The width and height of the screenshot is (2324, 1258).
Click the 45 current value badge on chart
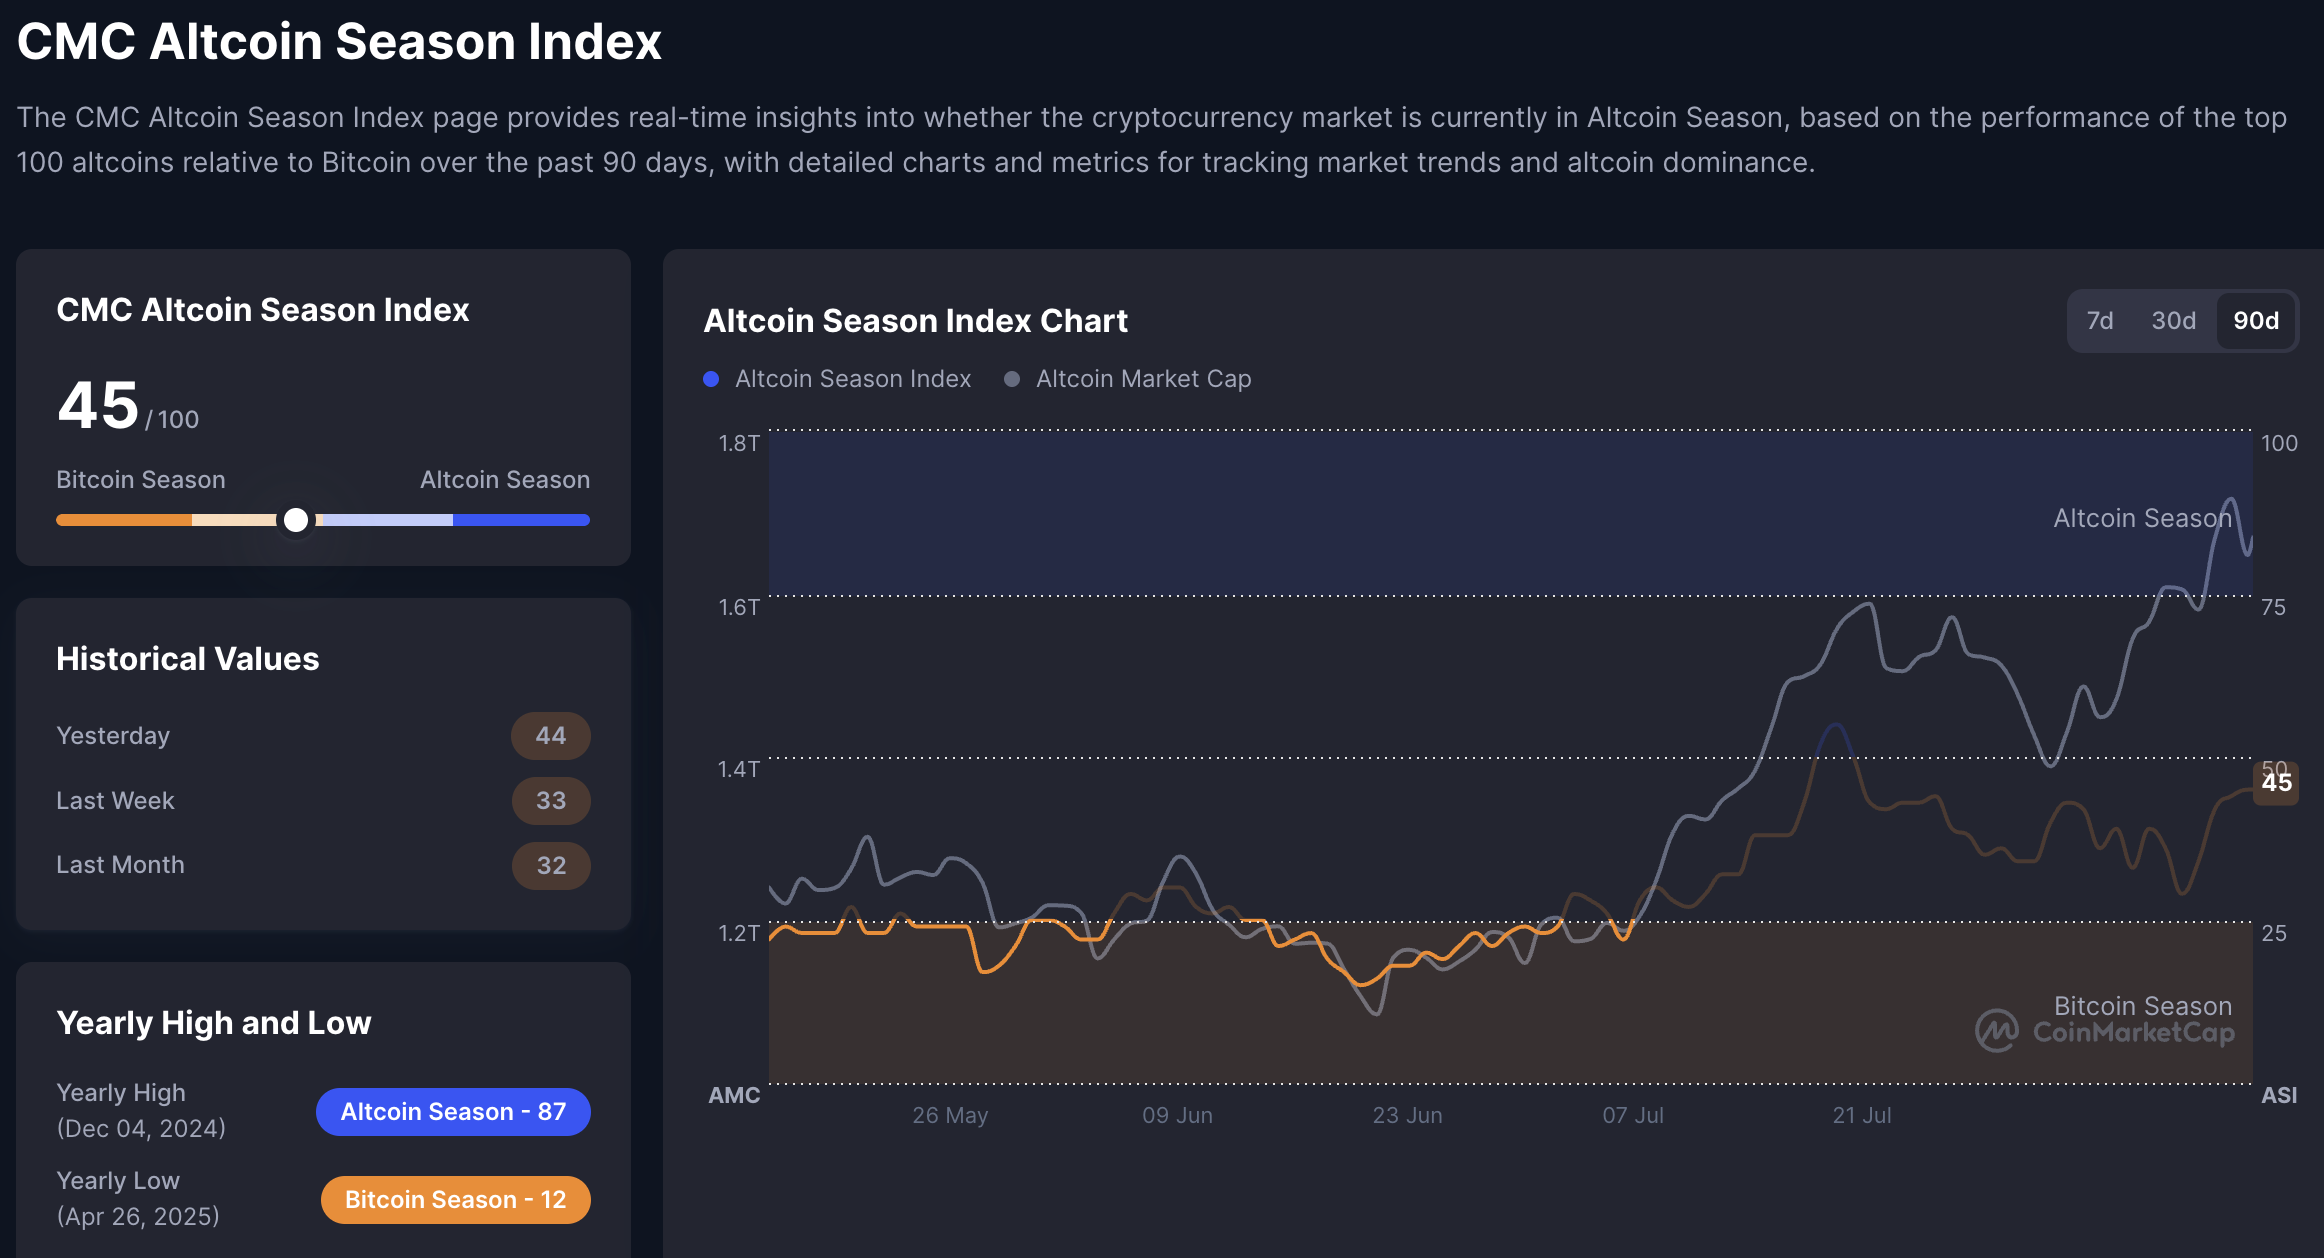click(2276, 782)
